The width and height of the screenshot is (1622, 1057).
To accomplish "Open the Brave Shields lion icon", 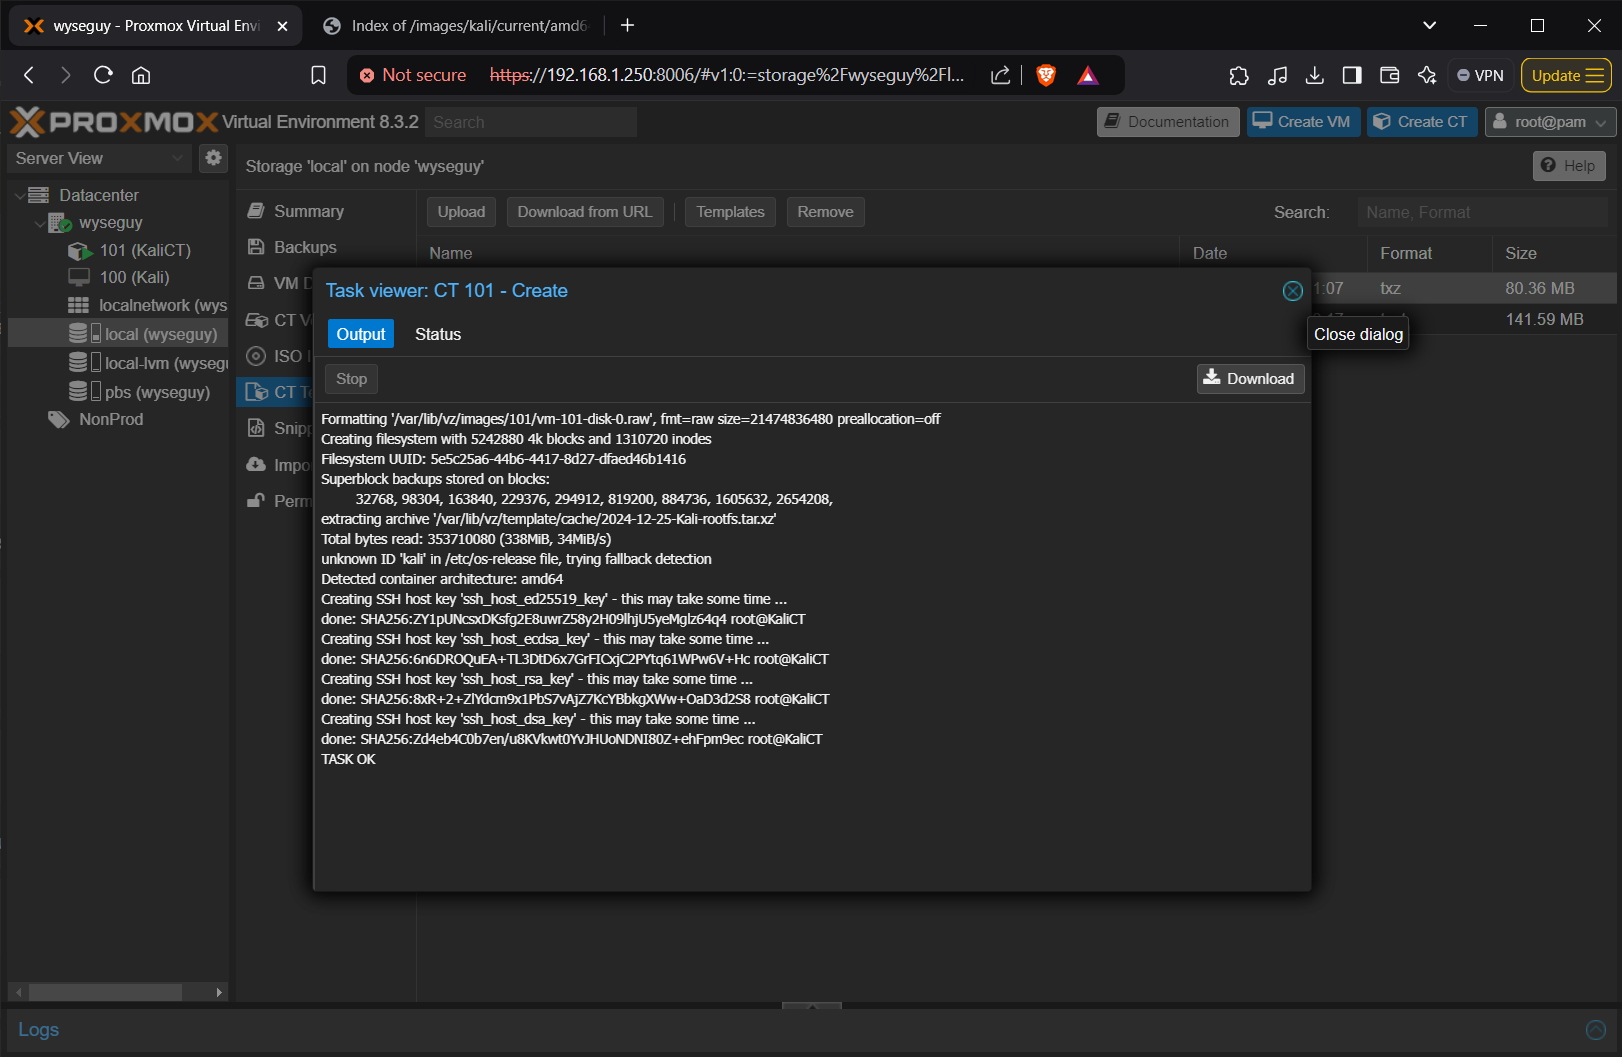I will pyautogui.click(x=1046, y=75).
